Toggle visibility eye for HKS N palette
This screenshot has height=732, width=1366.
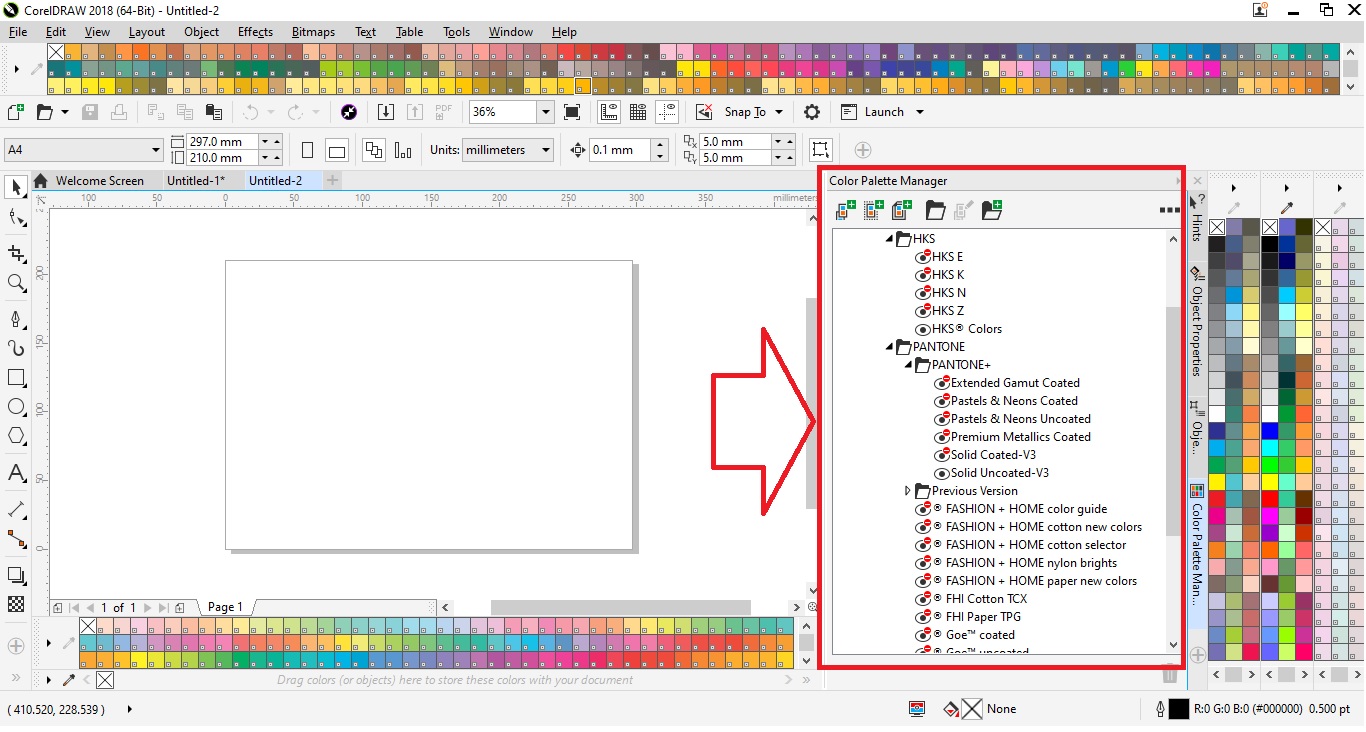click(x=923, y=293)
